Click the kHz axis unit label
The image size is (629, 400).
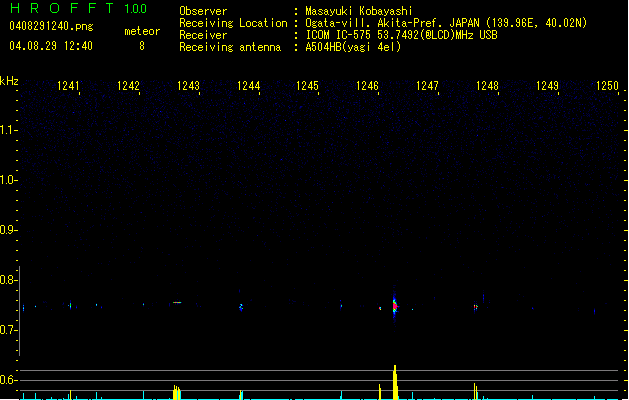[9, 81]
